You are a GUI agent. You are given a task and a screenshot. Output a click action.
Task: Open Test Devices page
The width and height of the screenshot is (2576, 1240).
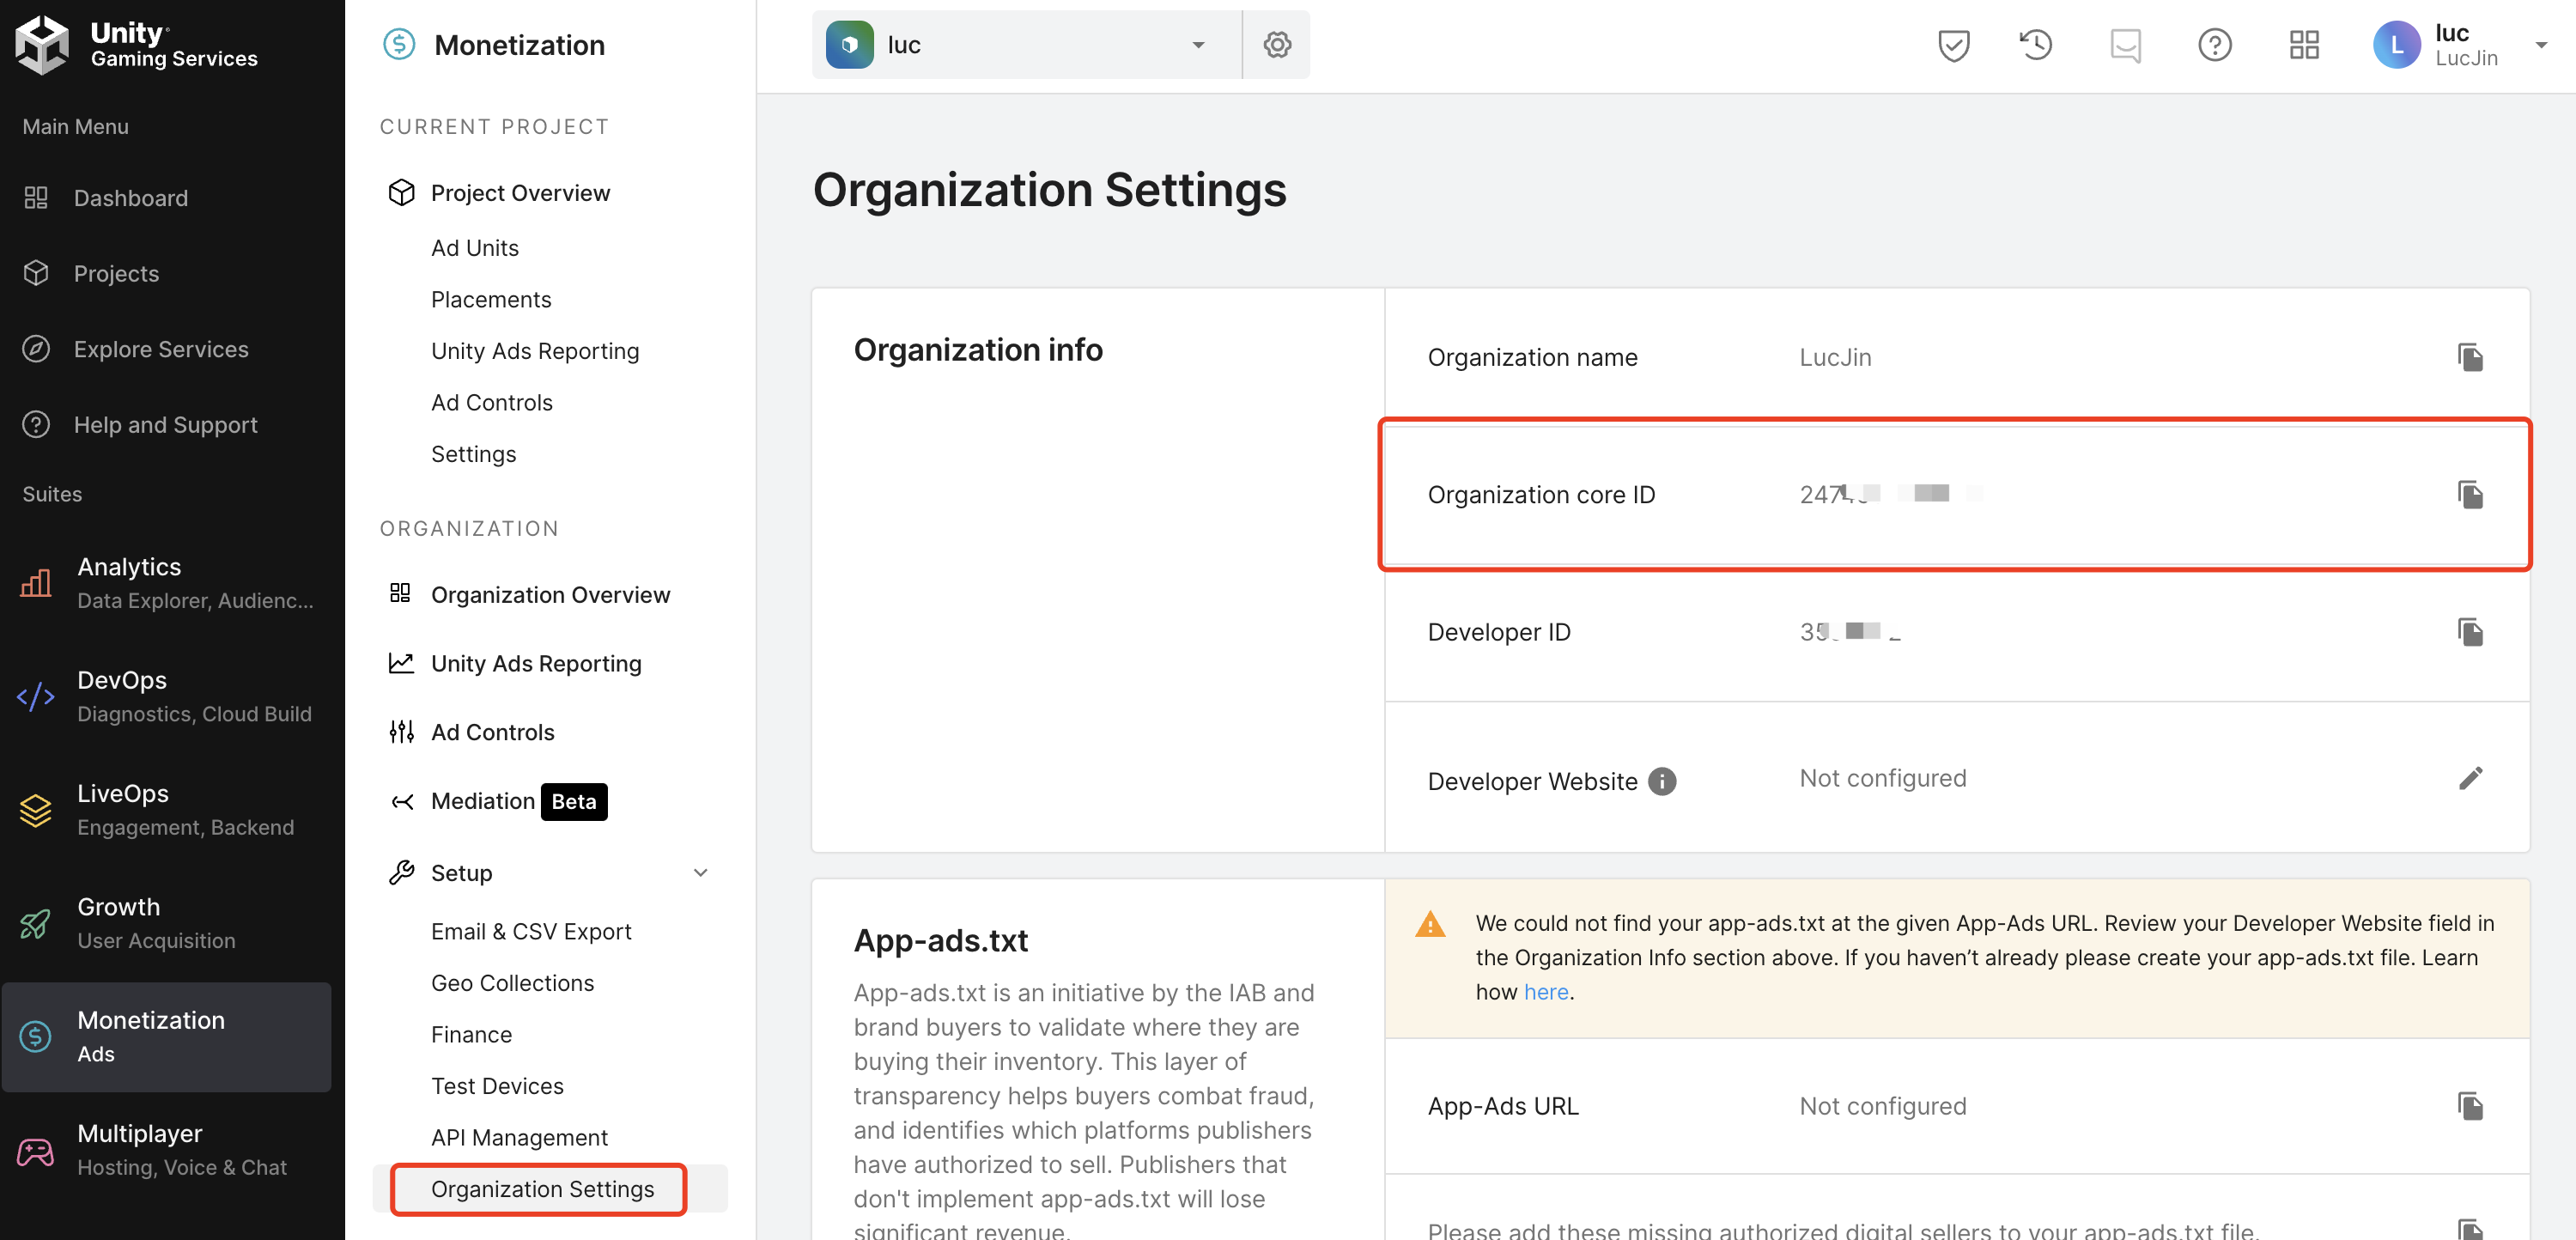coord(497,1087)
